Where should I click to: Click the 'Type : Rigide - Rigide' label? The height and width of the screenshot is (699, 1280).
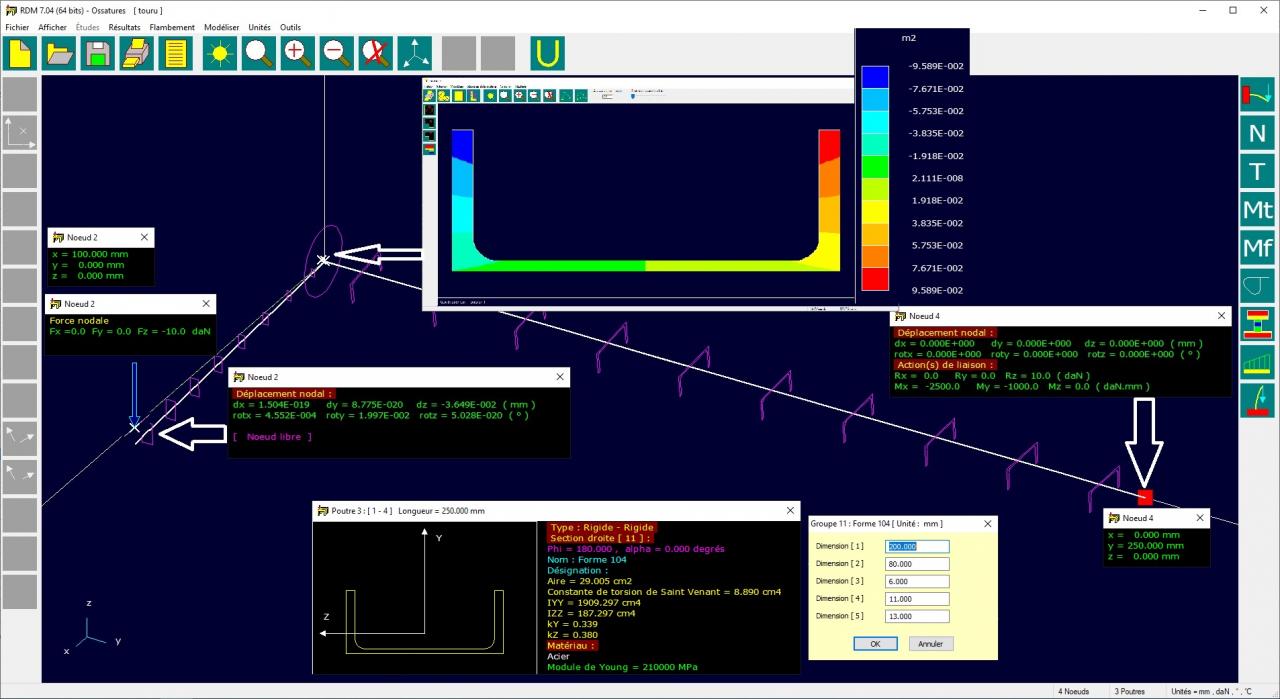pos(601,527)
